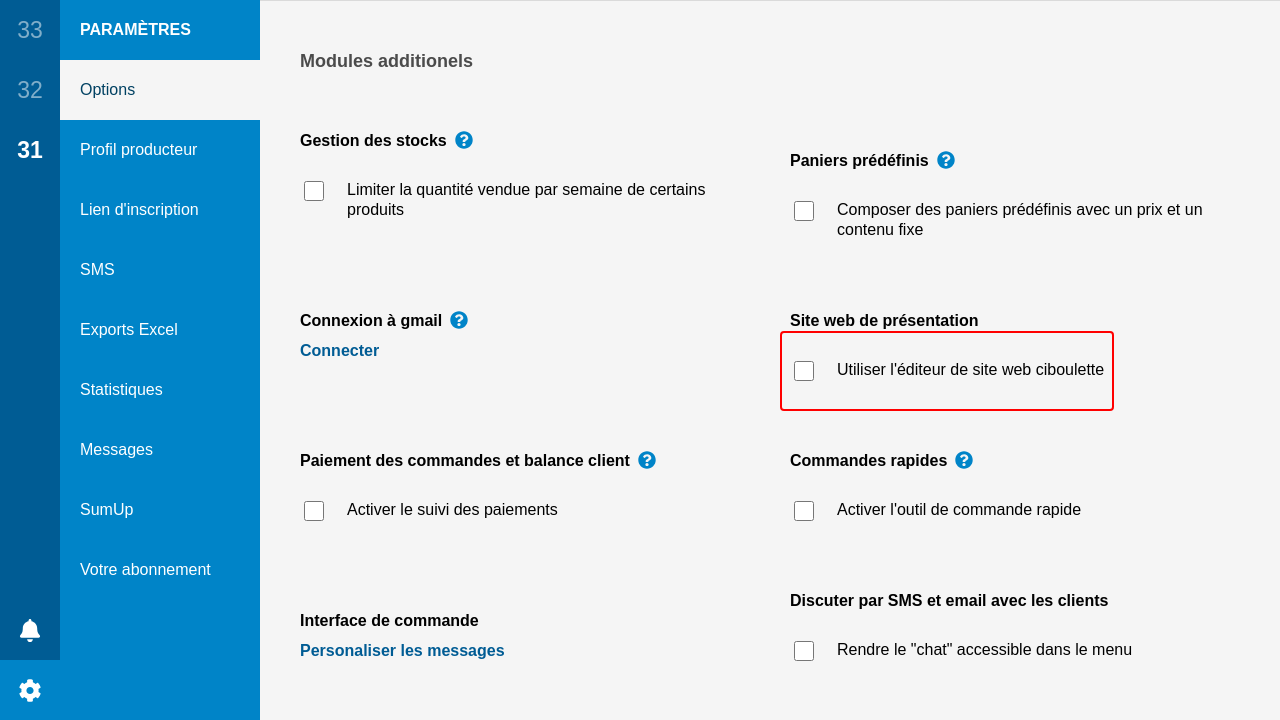Click the Connecter gmail link
1280x720 pixels.
[339, 351]
